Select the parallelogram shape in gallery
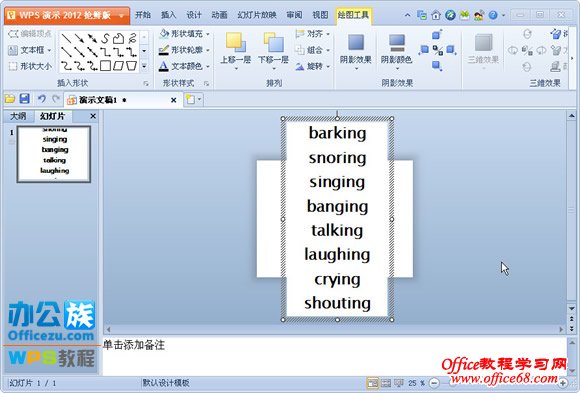This screenshot has height=393, width=580. [x=118, y=66]
